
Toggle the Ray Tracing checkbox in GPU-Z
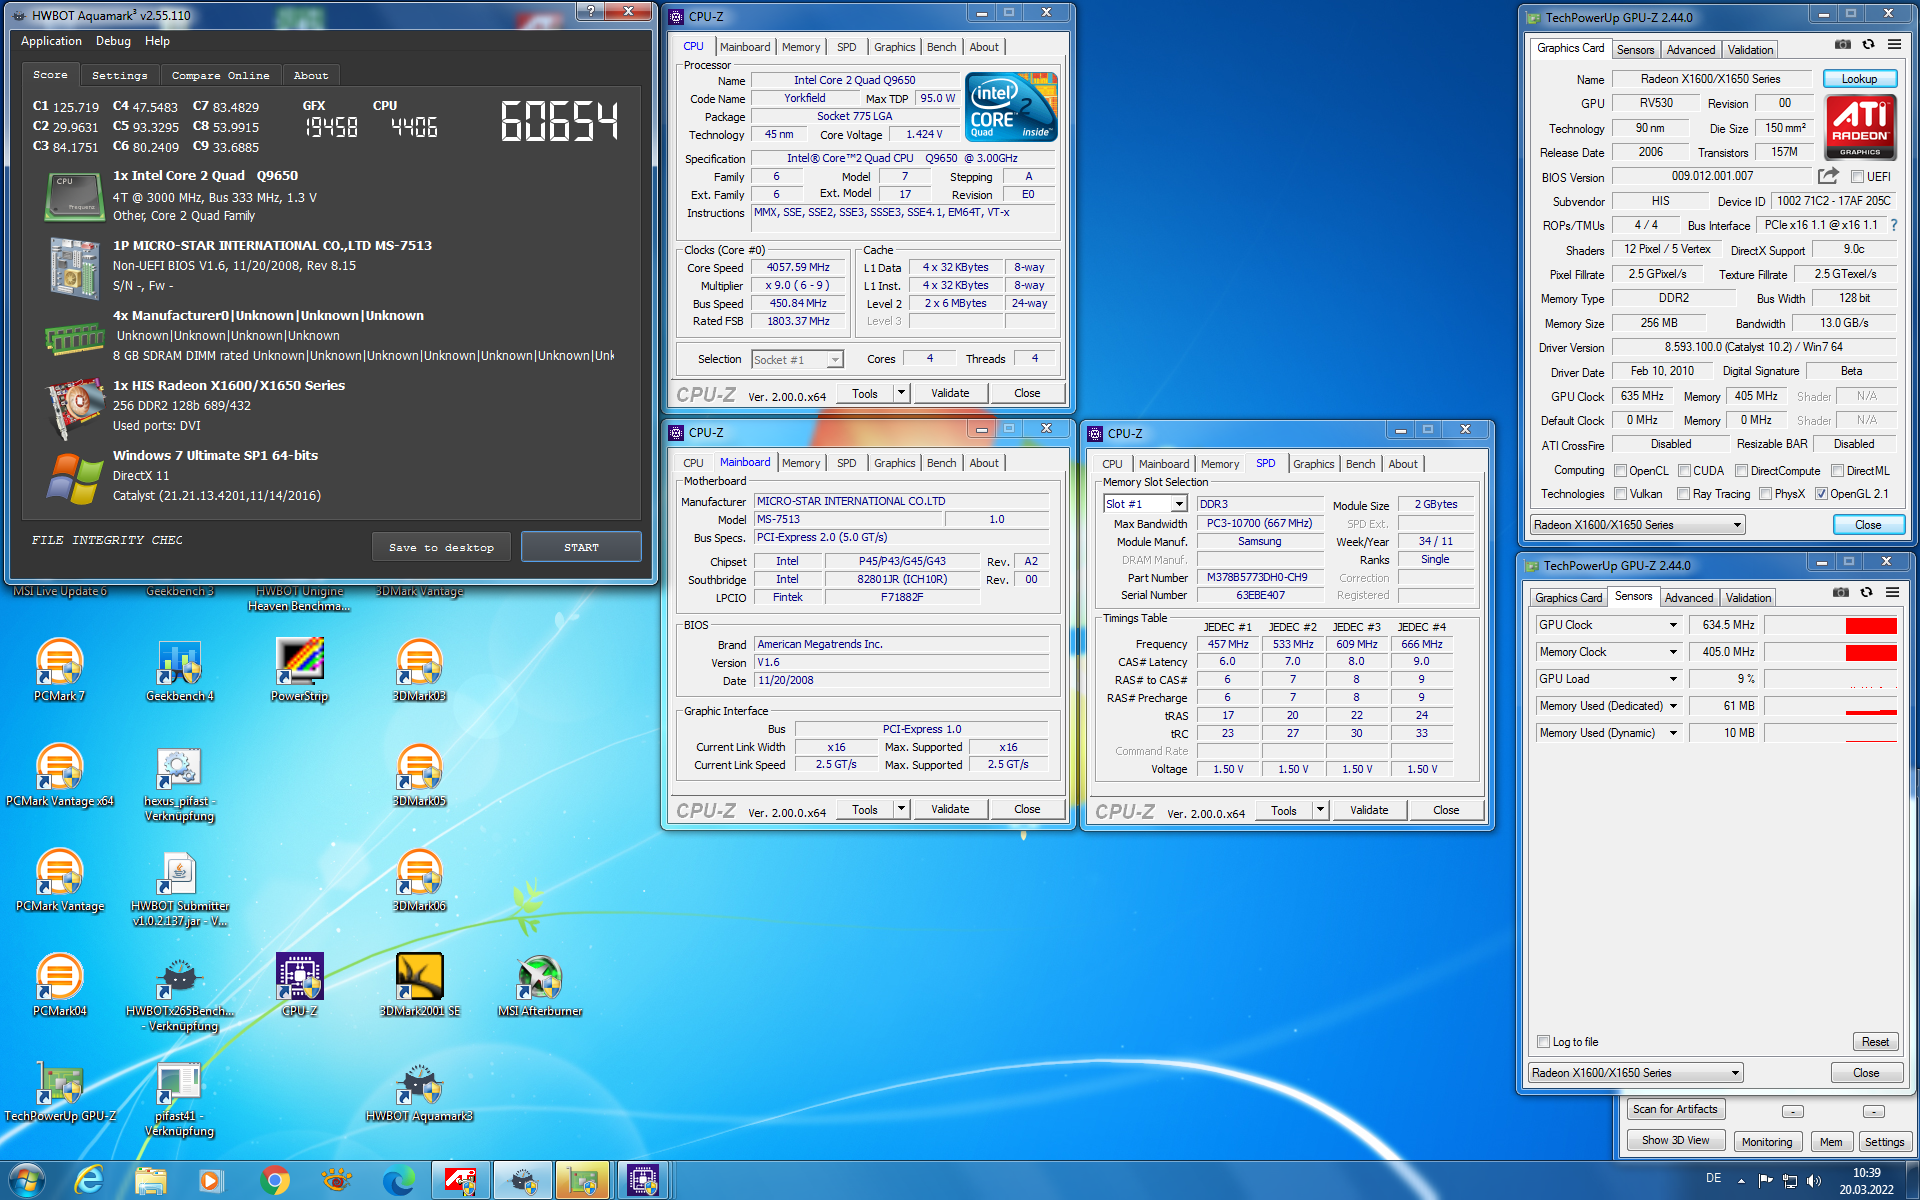click(1683, 494)
